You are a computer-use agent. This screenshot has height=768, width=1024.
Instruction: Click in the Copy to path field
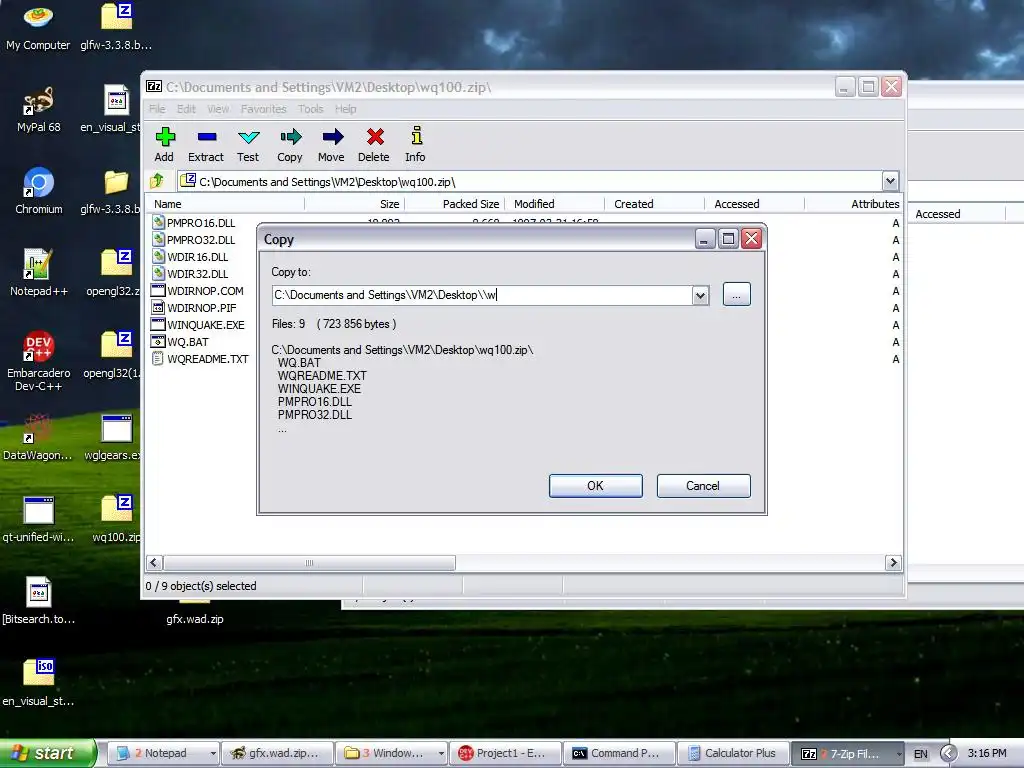(482, 295)
